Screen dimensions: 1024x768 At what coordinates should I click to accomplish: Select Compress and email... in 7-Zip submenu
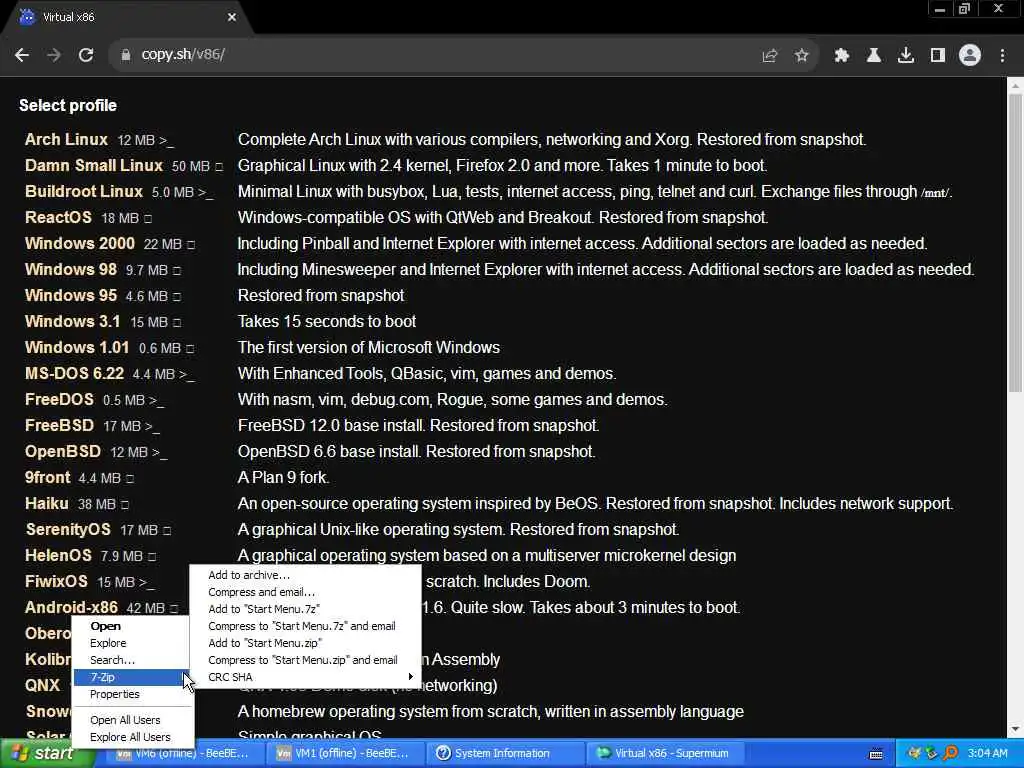(305, 592)
